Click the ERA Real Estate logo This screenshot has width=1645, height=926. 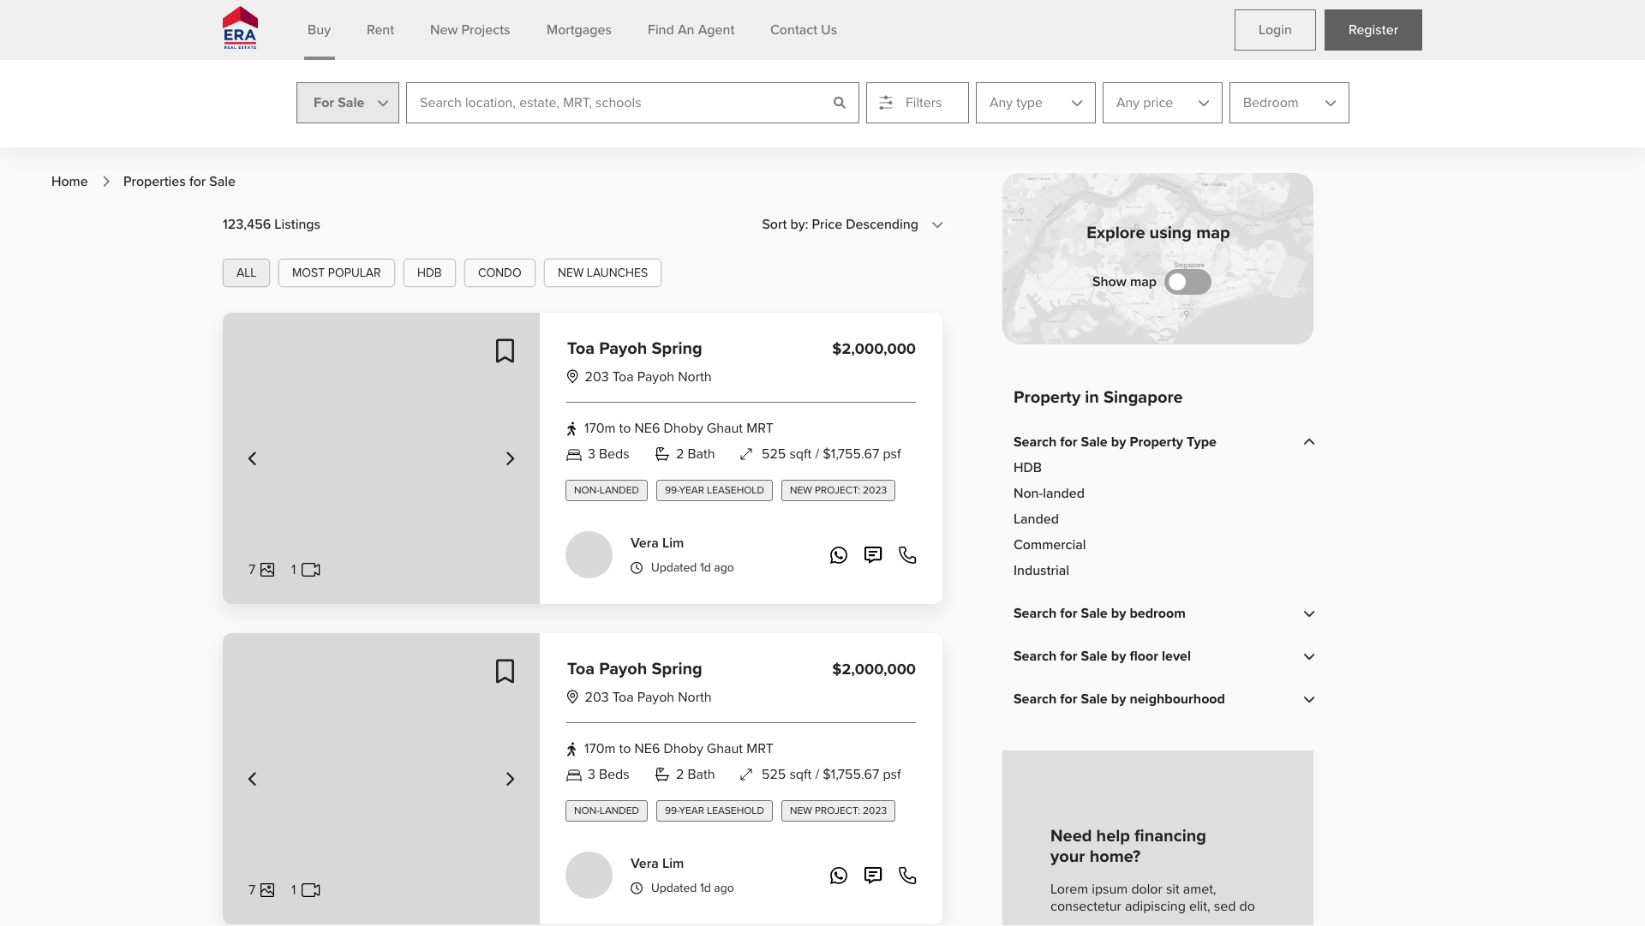(x=240, y=28)
